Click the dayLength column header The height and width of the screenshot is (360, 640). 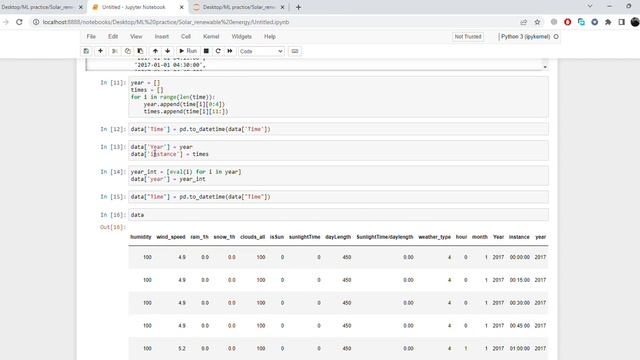pyautogui.click(x=338, y=237)
